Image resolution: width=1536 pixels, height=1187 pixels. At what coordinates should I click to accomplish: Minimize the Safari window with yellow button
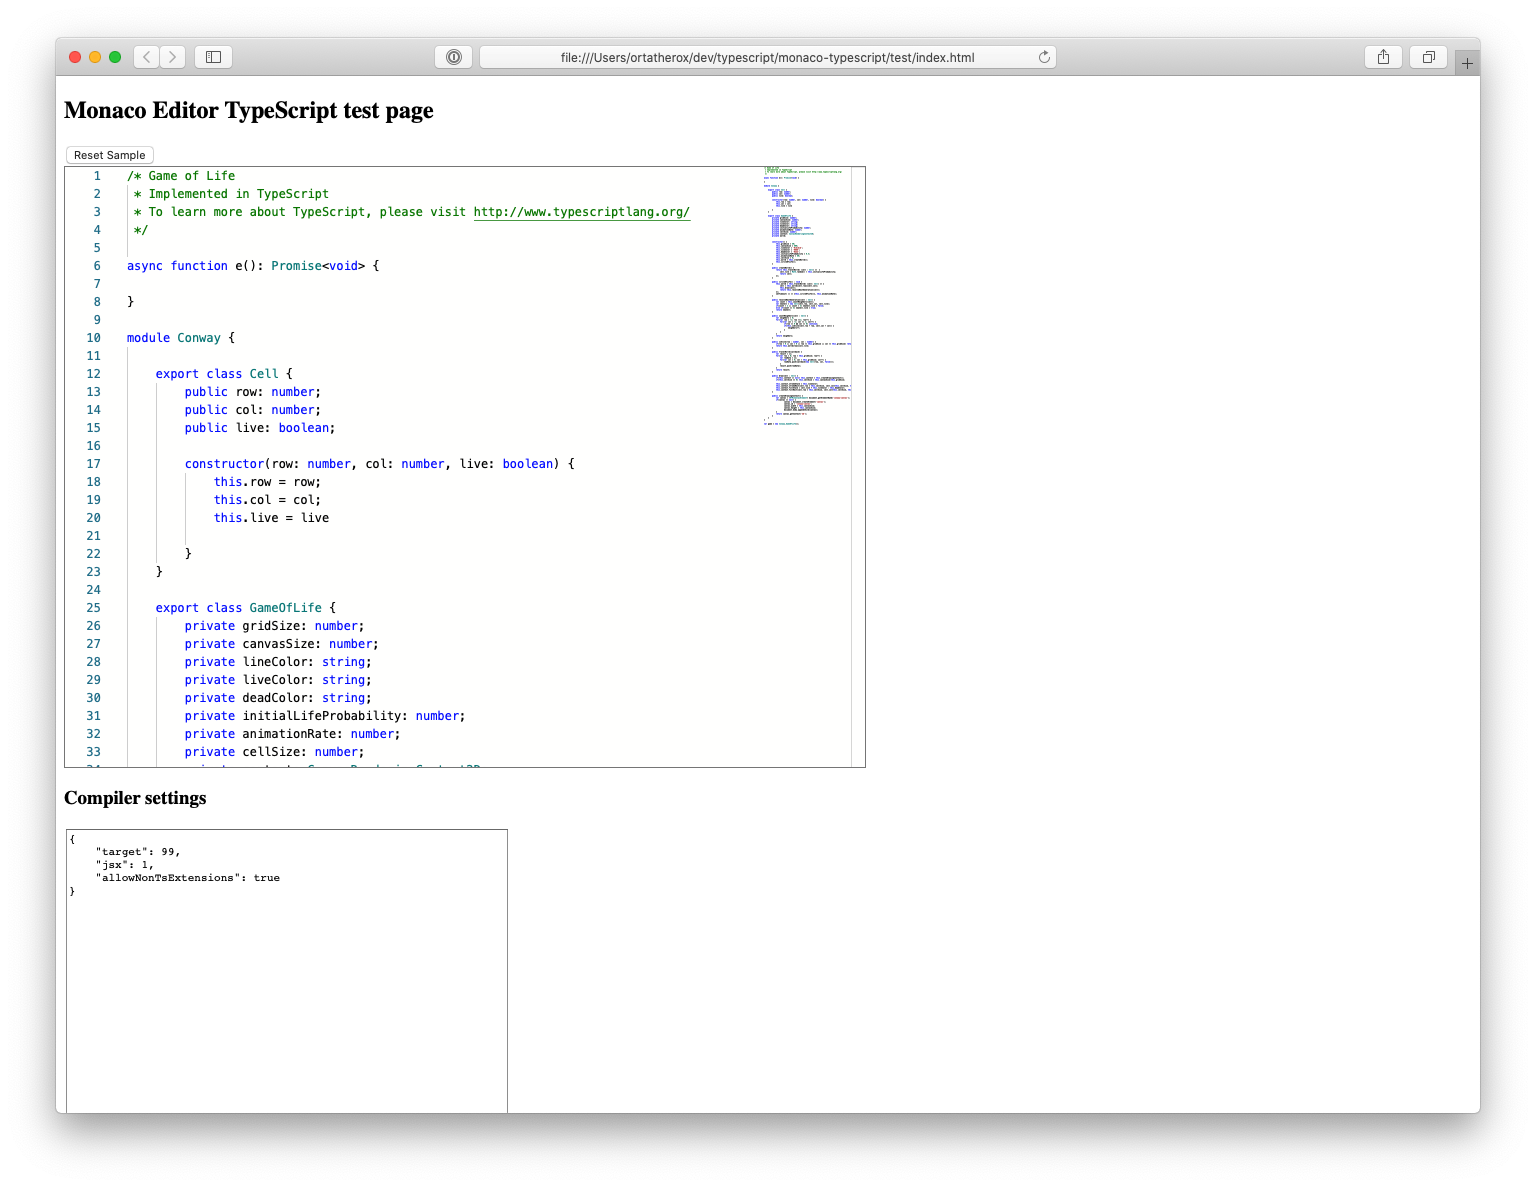[95, 57]
